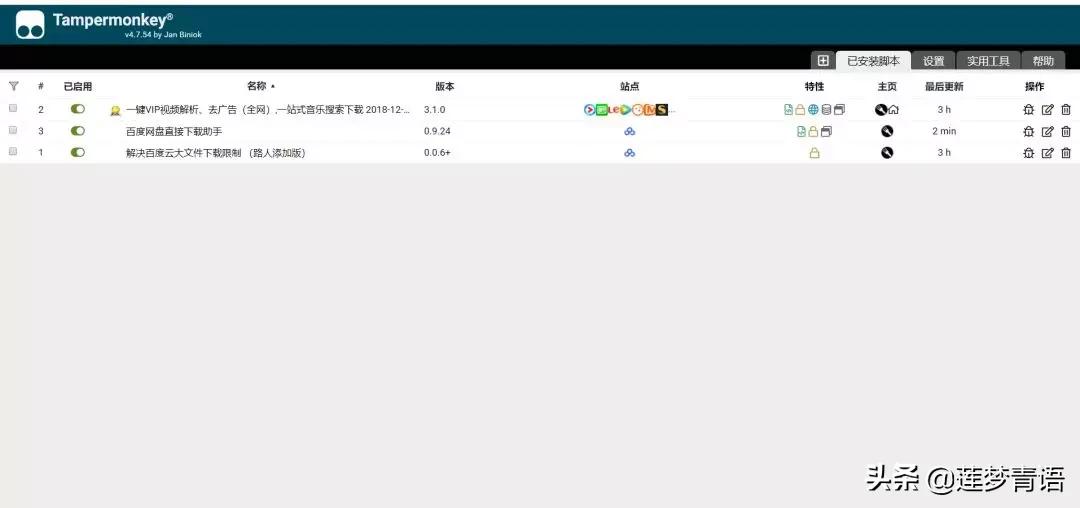Sort scripts by the # column
The image size is (1080, 508).
click(41, 86)
